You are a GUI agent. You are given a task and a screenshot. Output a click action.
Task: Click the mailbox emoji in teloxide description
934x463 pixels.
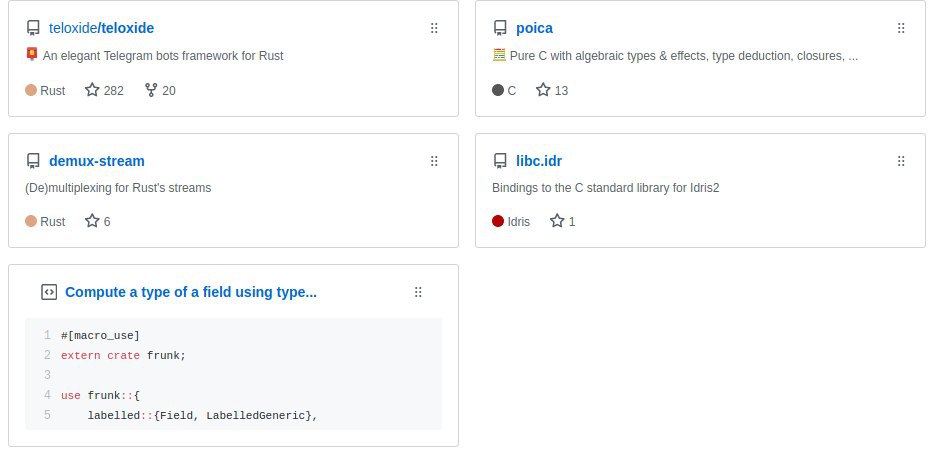tap(32, 55)
